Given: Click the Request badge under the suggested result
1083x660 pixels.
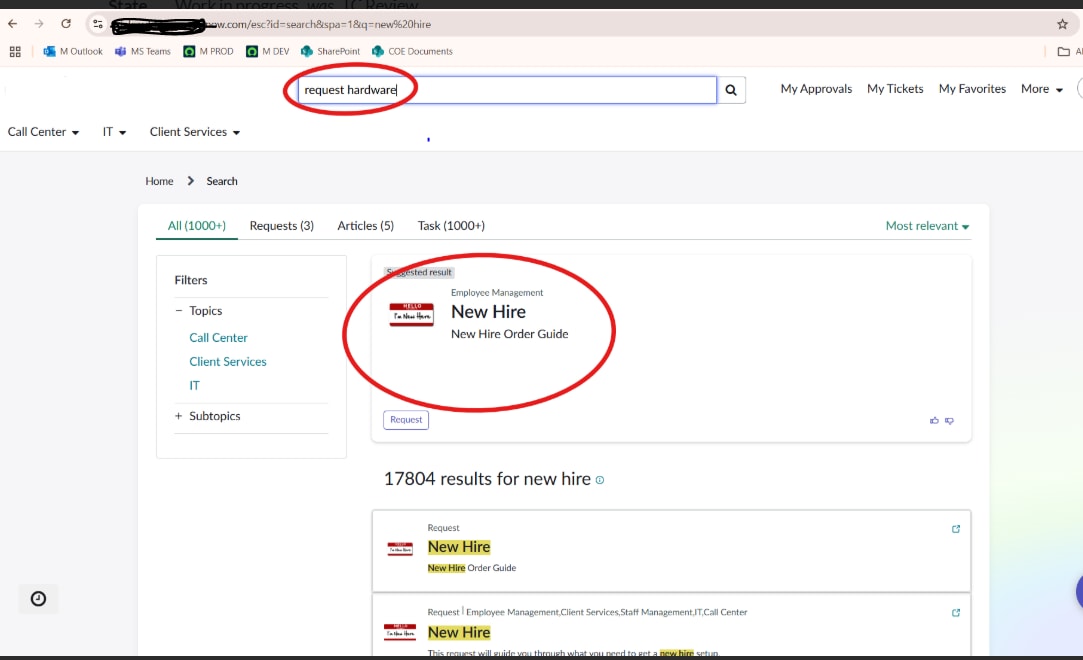Looking at the screenshot, I should [x=405, y=419].
